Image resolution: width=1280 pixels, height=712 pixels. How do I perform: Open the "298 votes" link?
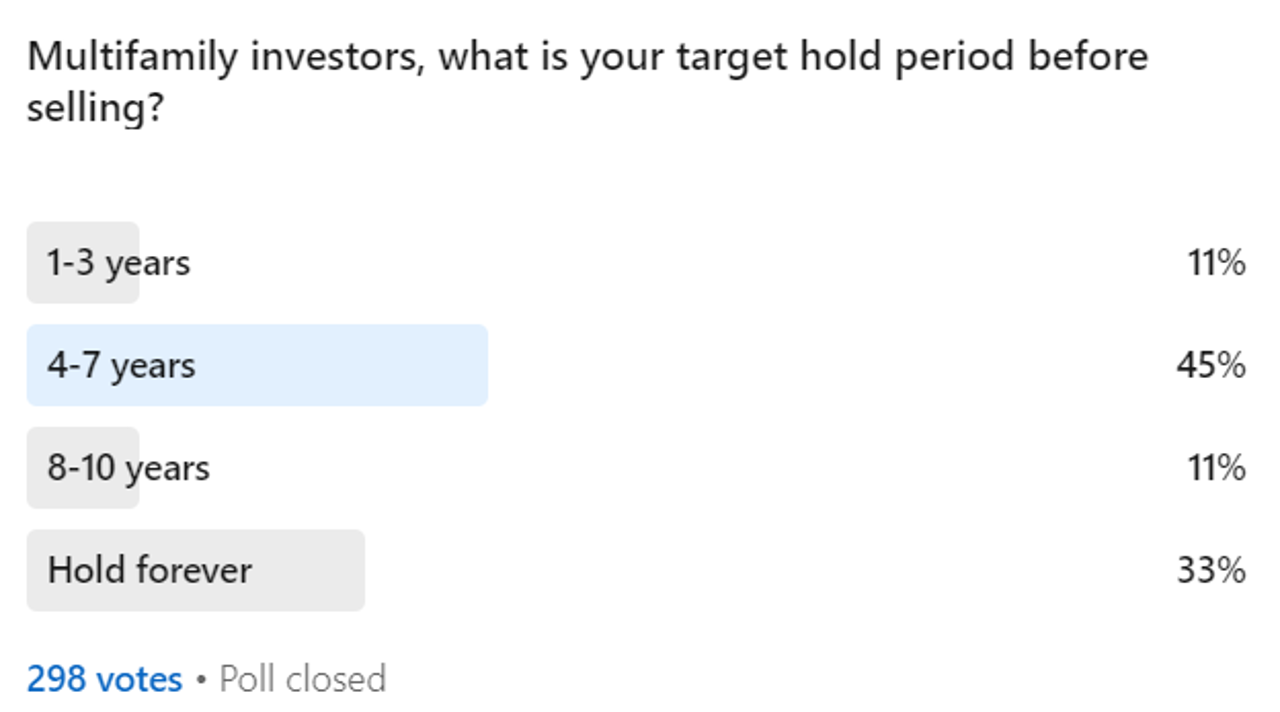pyautogui.click(x=104, y=679)
